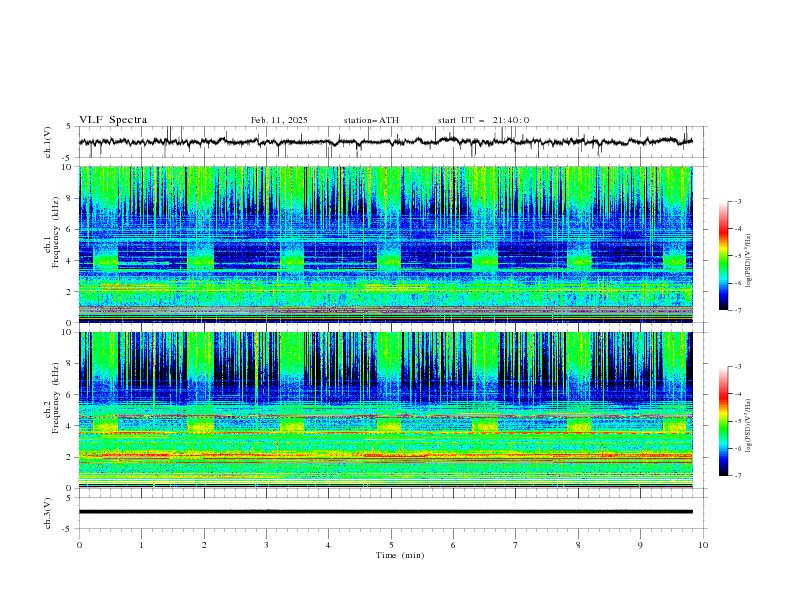Click the ch.1 colorbar log(PSD) label
This screenshot has height=612, width=792.
click(x=750, y=261)
